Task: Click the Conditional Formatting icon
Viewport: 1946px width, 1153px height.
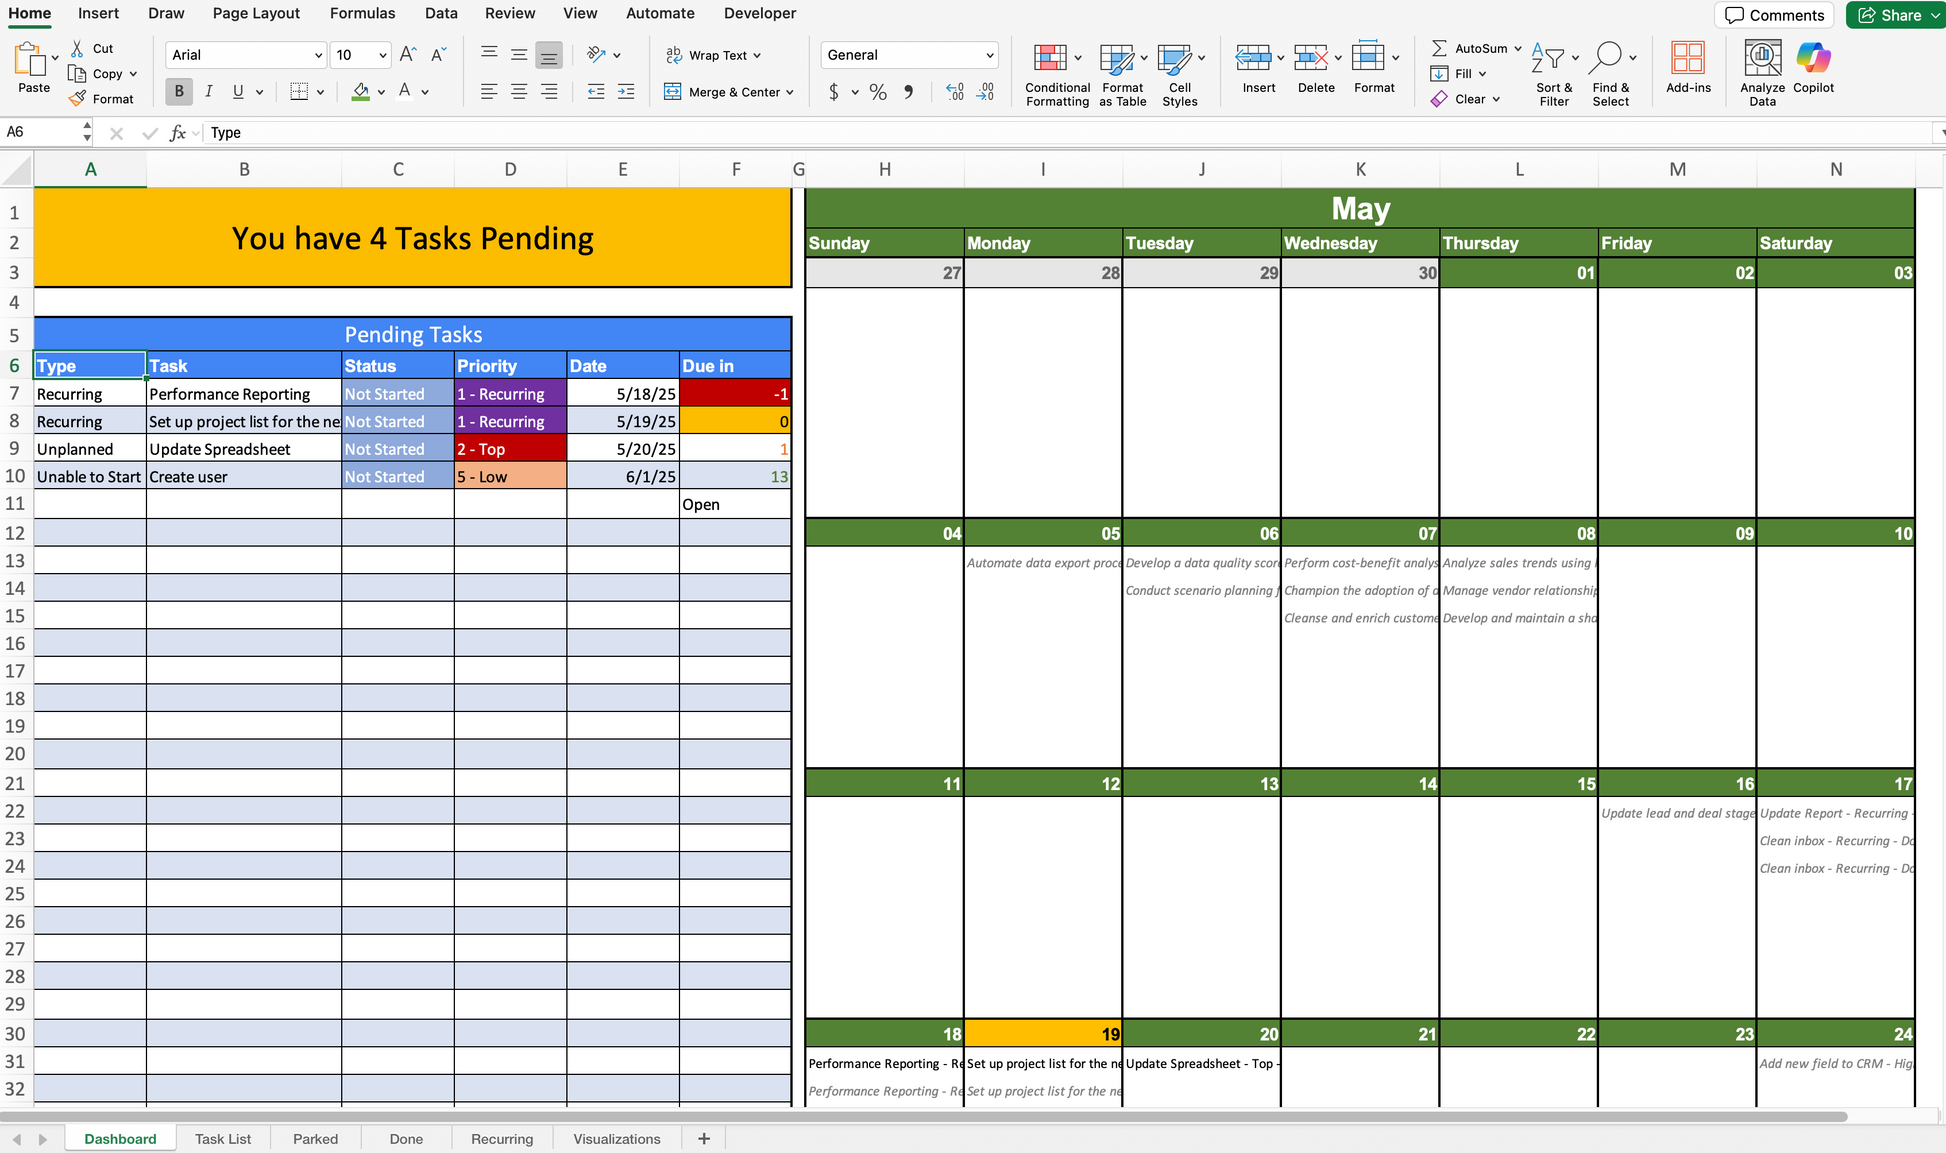Action: click(x=1049, y=59)
